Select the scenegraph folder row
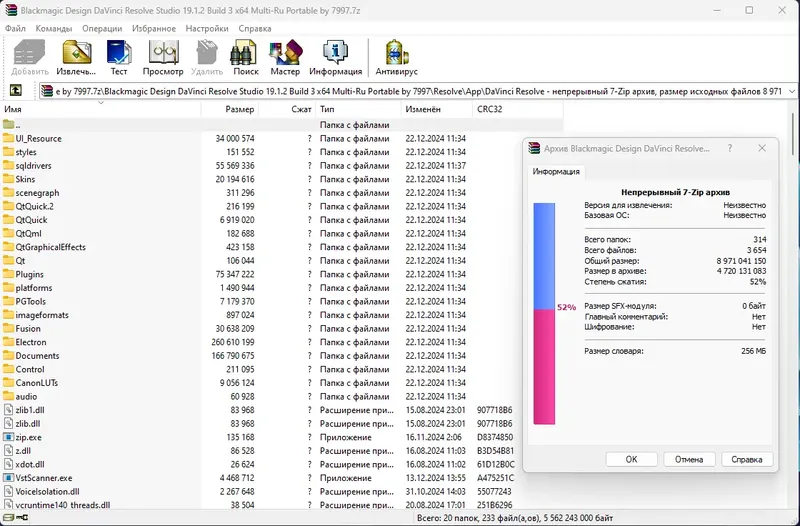 point(282,193)
